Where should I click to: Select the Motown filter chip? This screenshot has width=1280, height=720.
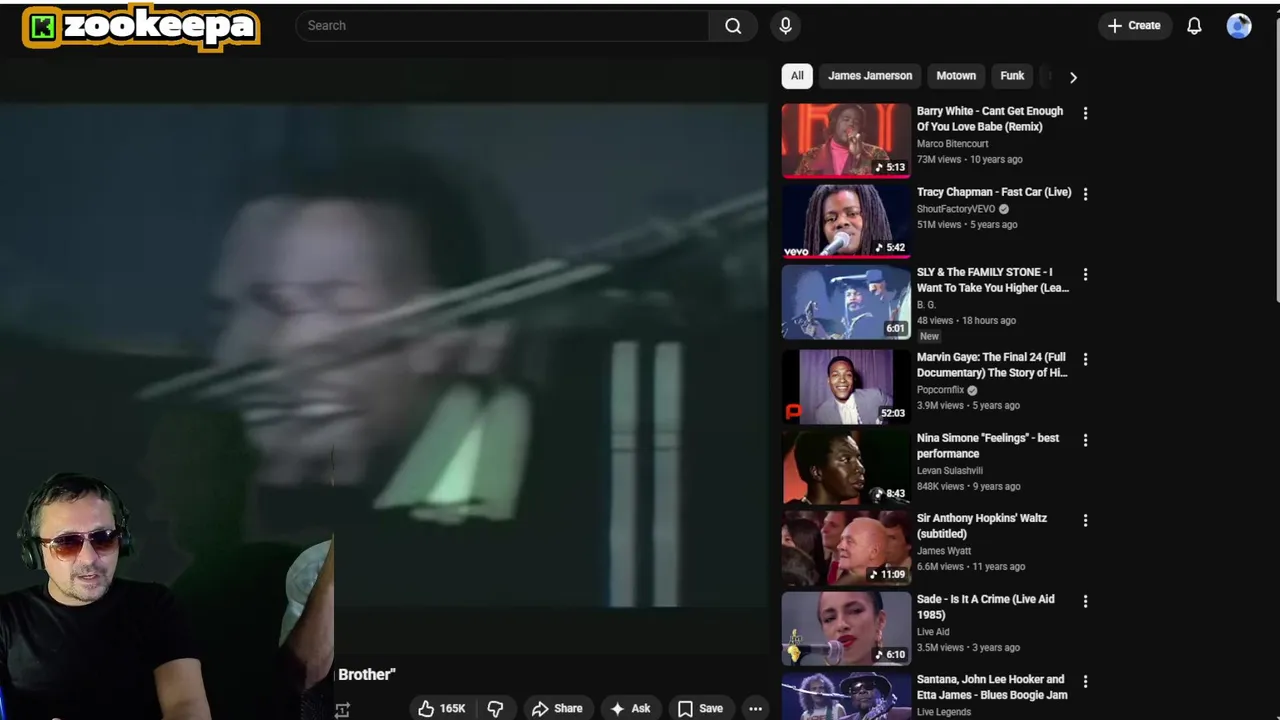tap(956, 76)
